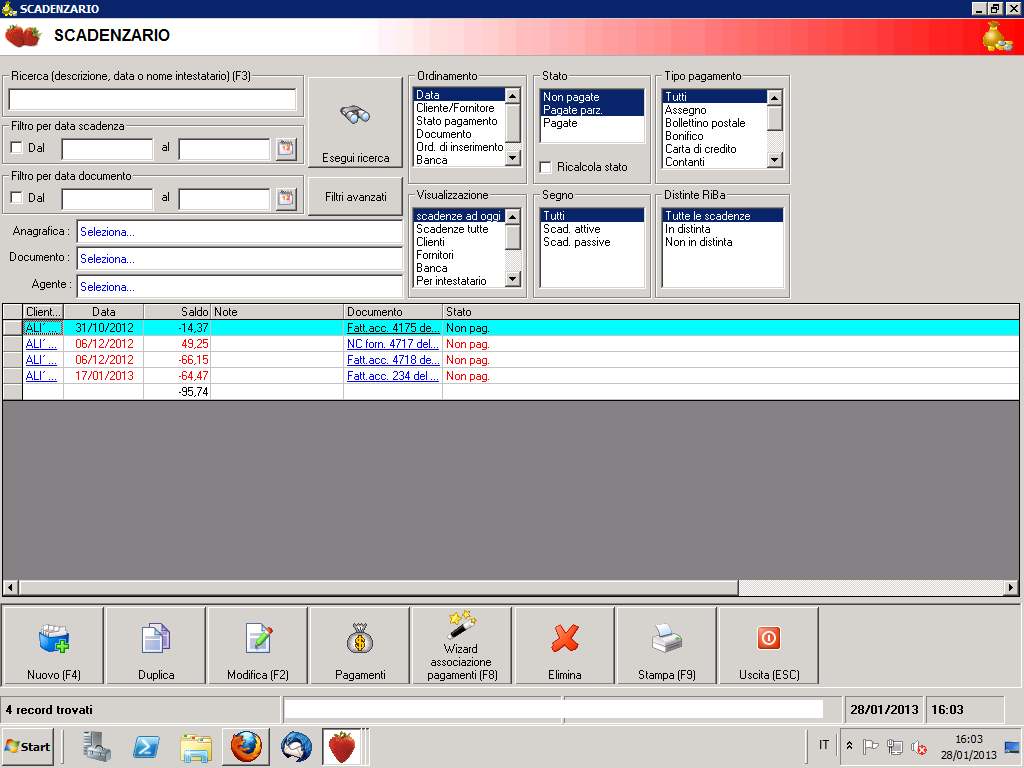Click horizontal scrollbar thumb of grid
Image resolution: width=1024 pixels, height=768 pixels.
pos(378,588)
